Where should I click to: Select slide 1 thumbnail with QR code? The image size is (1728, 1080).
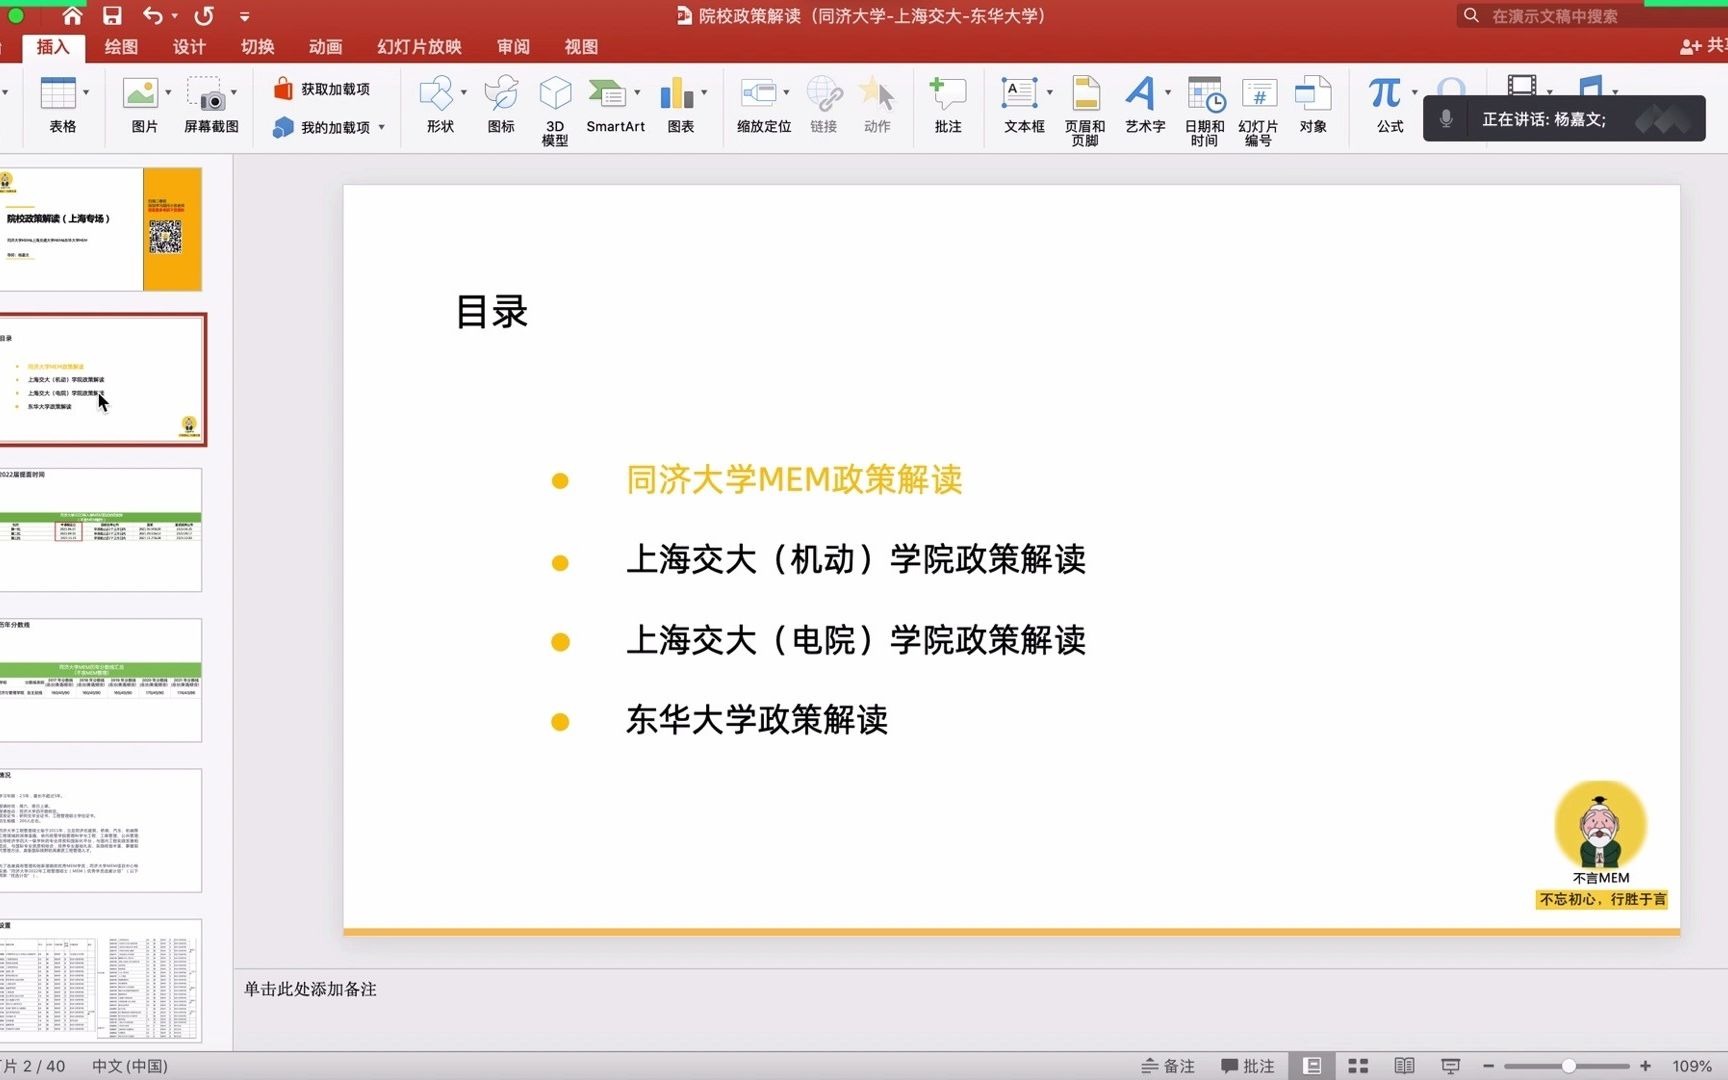click(100, 229)
